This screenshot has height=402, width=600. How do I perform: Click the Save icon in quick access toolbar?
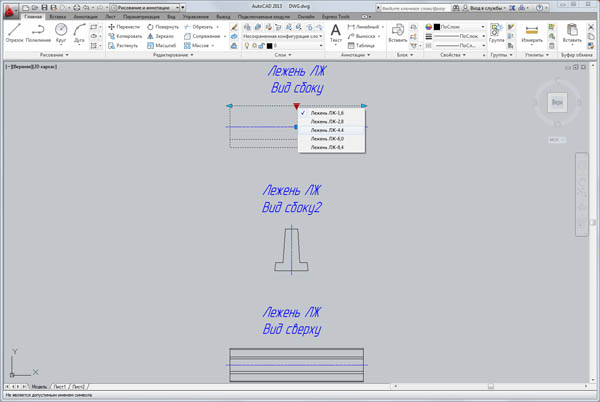pos(44,7)
